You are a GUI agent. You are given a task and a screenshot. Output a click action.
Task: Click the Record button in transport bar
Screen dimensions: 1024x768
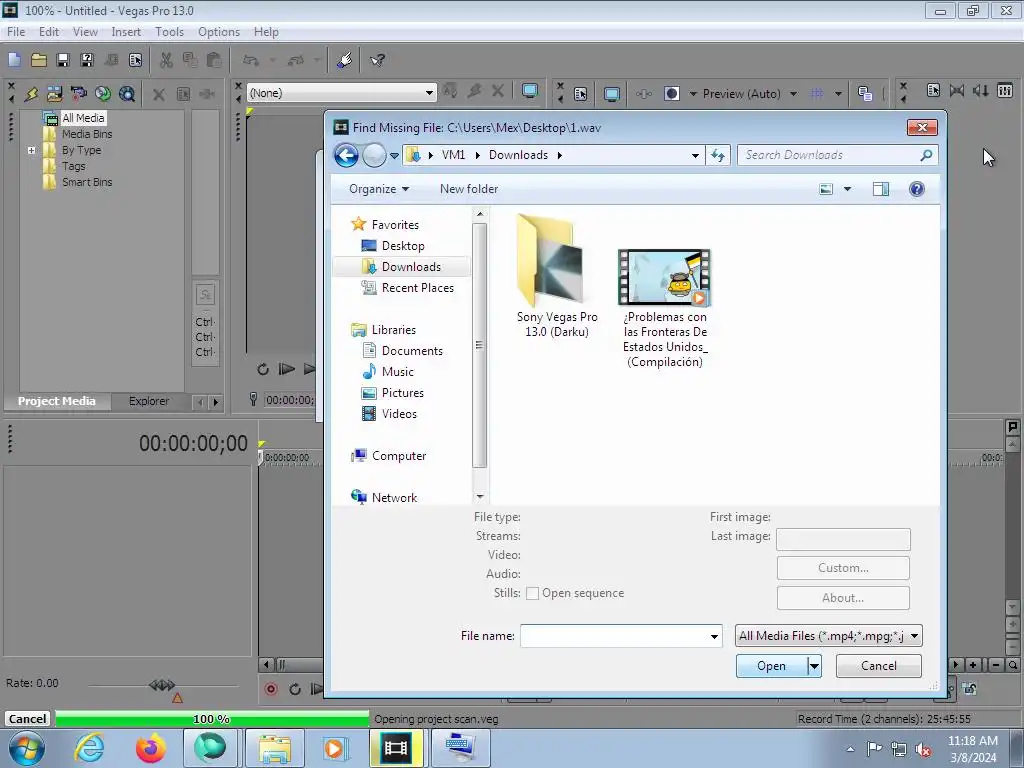click(x=271, y=689)
